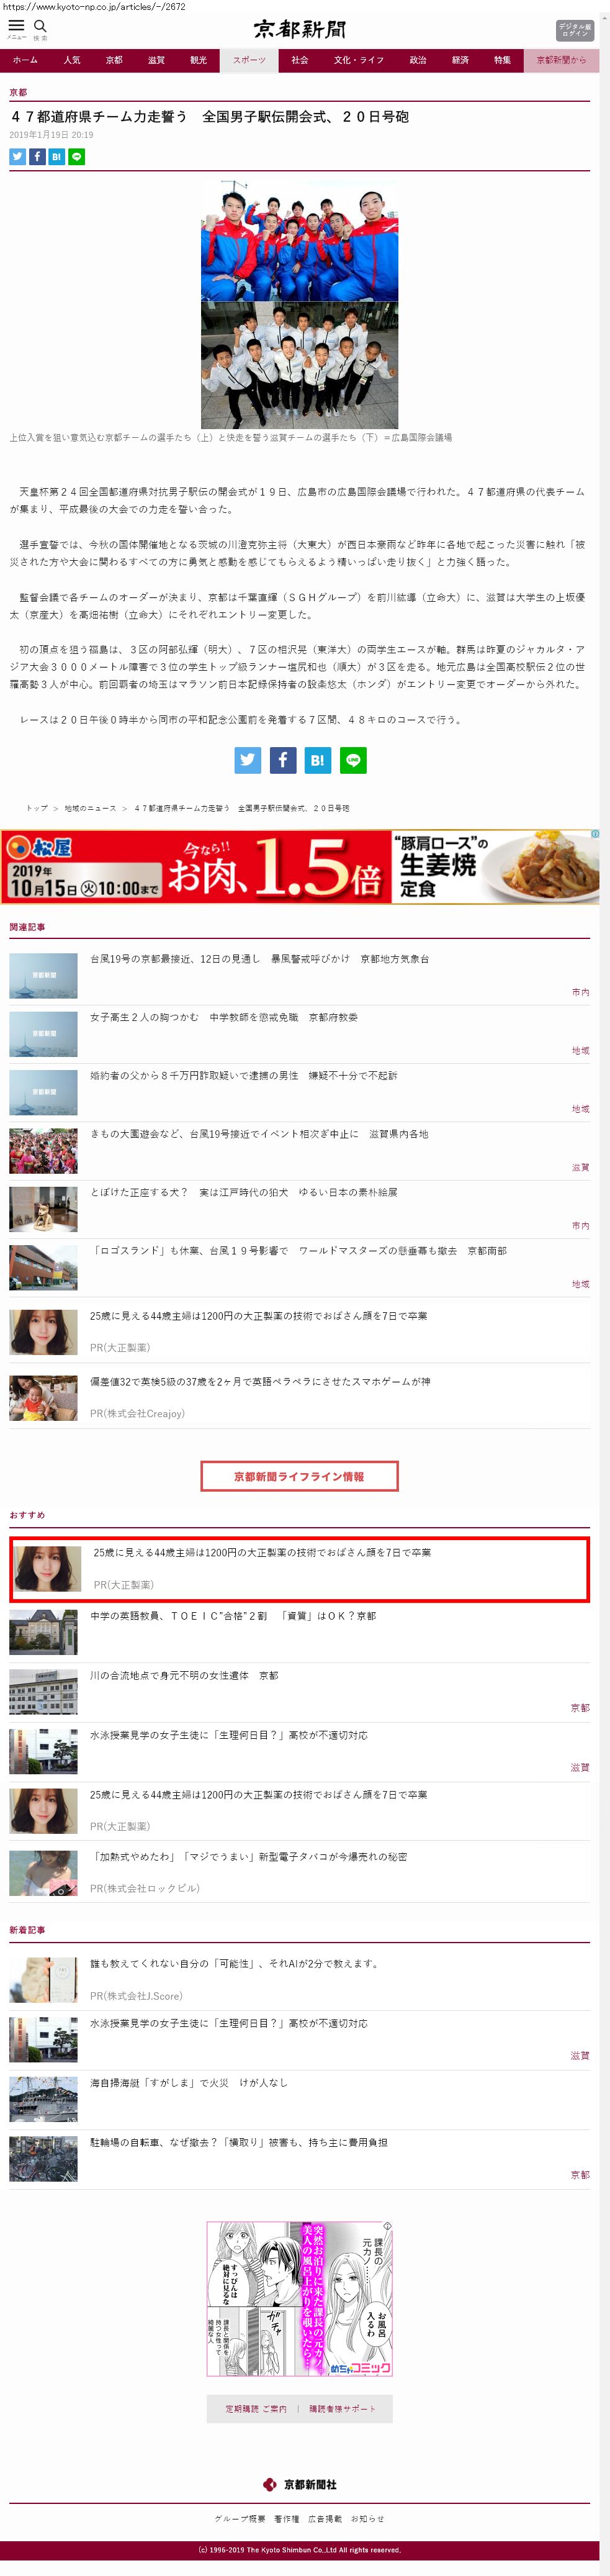
Task: Click the large LINE button below the article text
Action: coord(353,760)
